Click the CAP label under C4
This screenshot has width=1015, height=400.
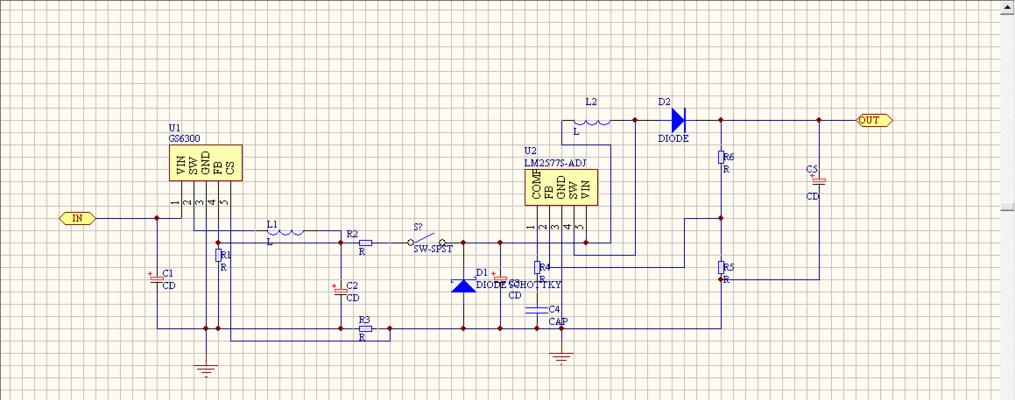pos(558,321)
